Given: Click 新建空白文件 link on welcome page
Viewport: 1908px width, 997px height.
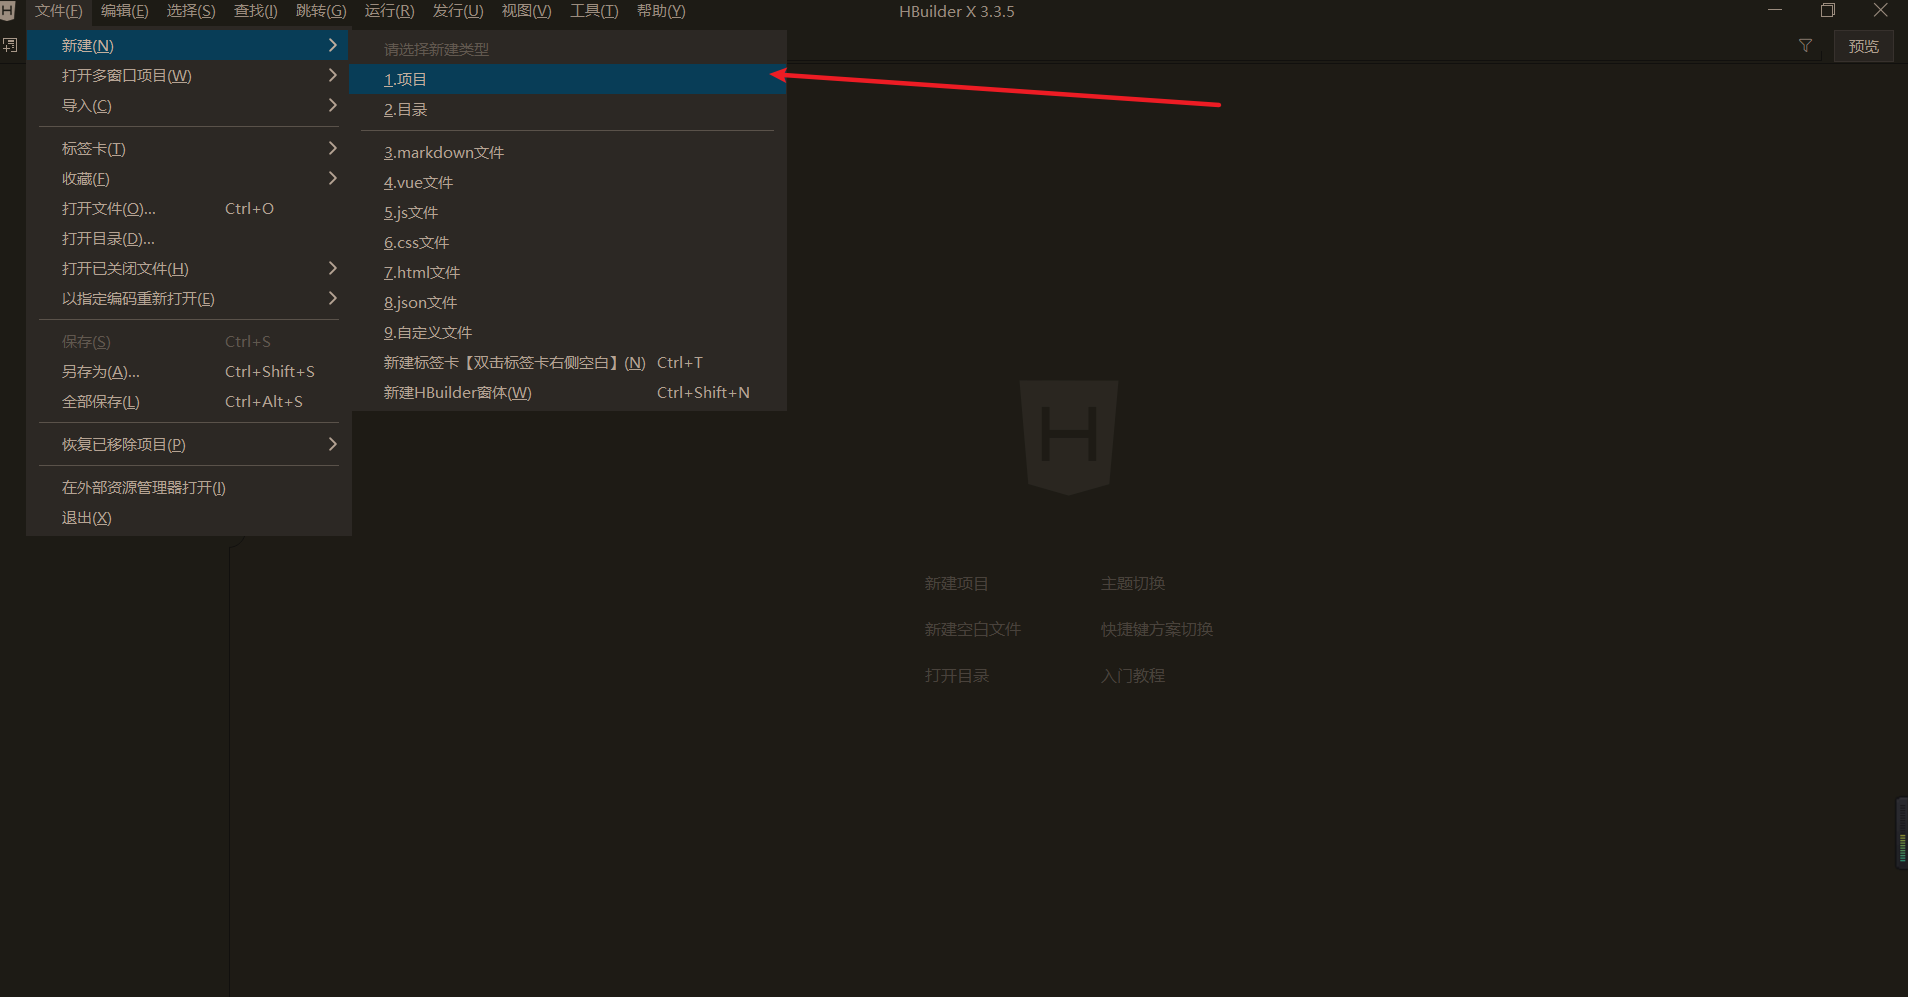Looking at the screenshot, I should pyautogui.click(x=972, y=630).
